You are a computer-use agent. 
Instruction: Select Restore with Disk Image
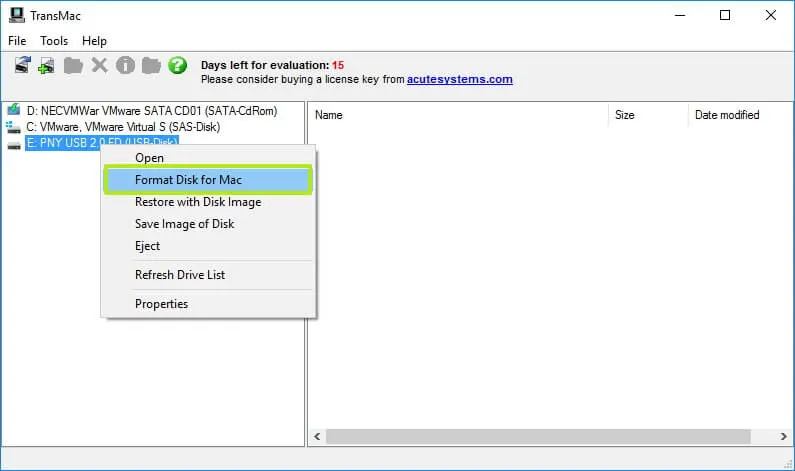click(x=208, y=202)
